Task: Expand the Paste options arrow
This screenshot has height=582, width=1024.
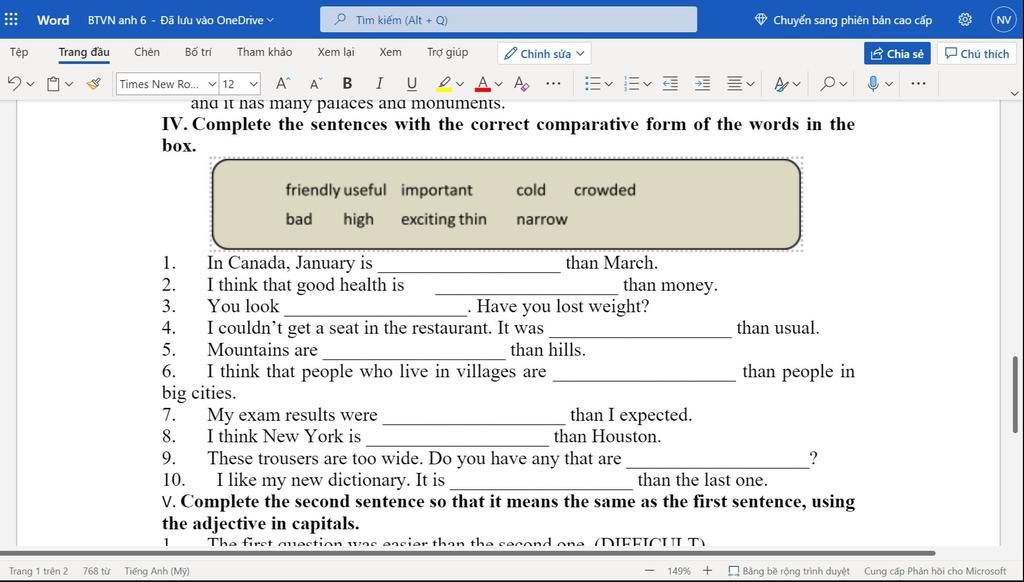Action: pyautogui.click(x=69, y=84)
